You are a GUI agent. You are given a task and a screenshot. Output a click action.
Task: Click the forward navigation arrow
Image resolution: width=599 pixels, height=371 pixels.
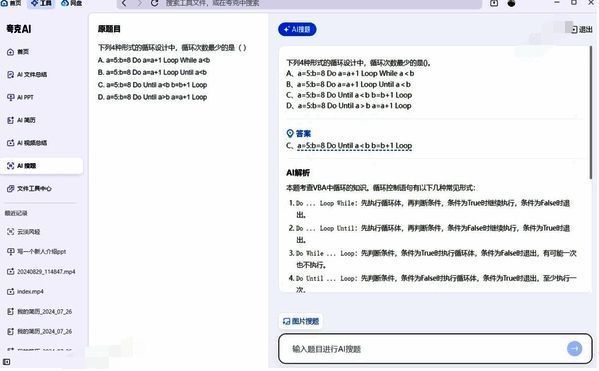[139, 3]
